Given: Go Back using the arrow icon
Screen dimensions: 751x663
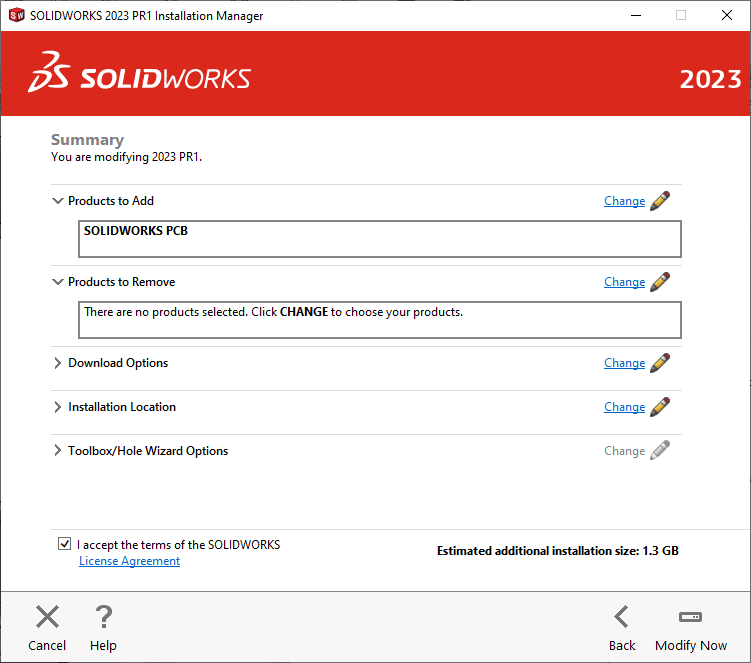Looking at the screenshot, I should (622, 617).
